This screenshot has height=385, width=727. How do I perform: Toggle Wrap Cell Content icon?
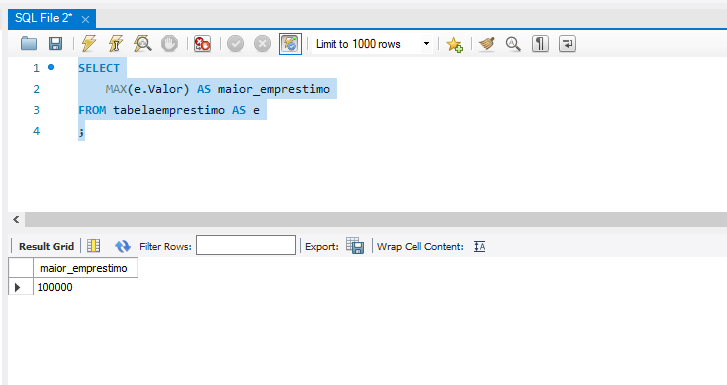[479, 246]
